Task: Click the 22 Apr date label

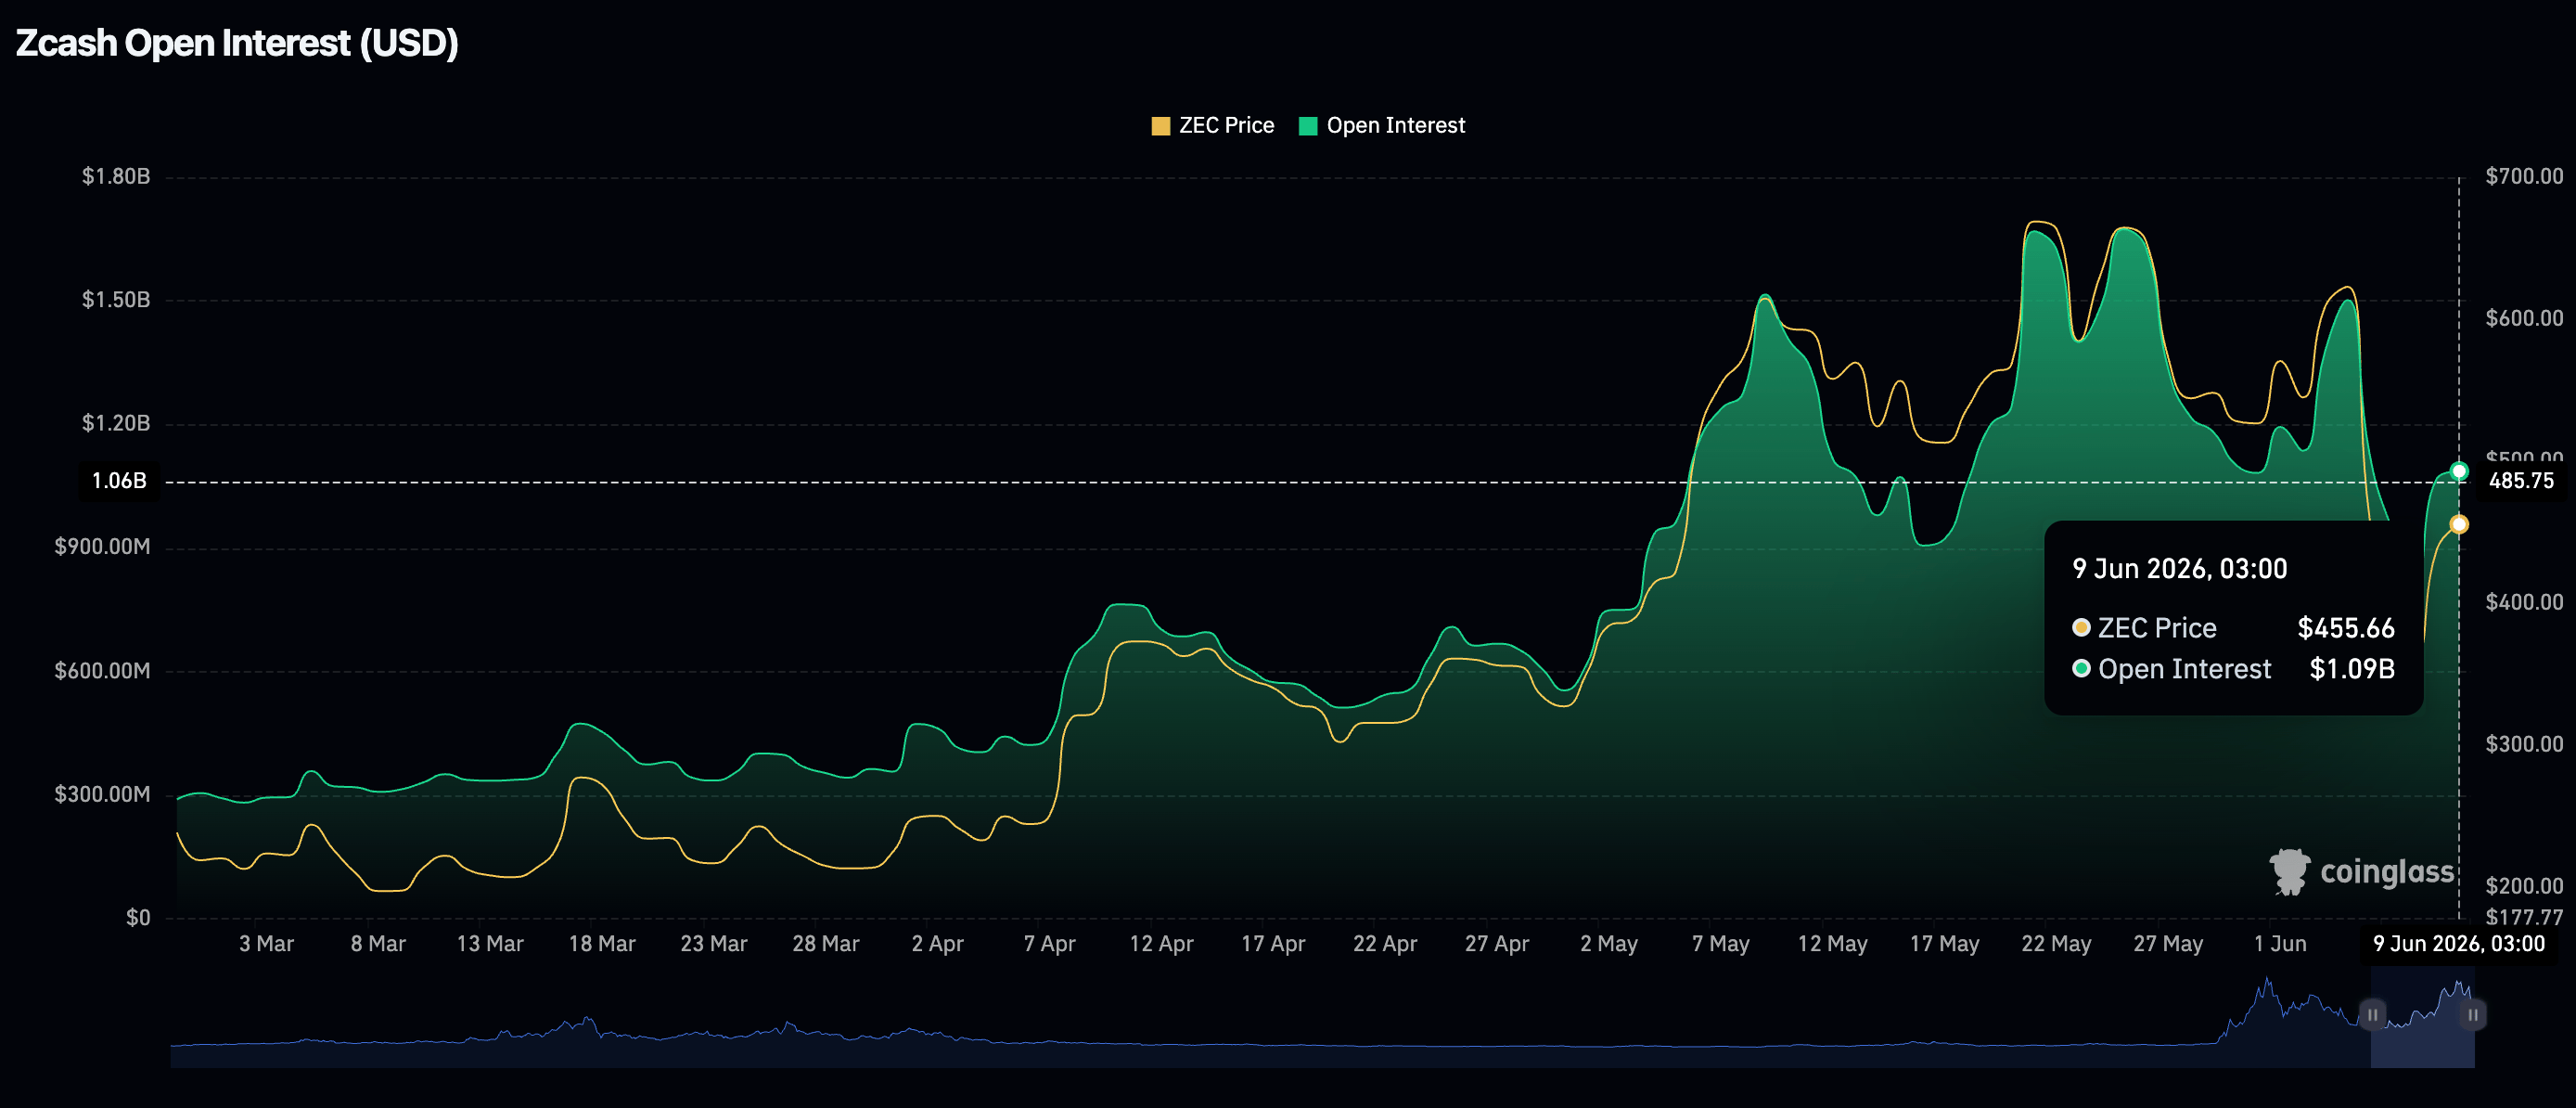Action: (1385, 944)
